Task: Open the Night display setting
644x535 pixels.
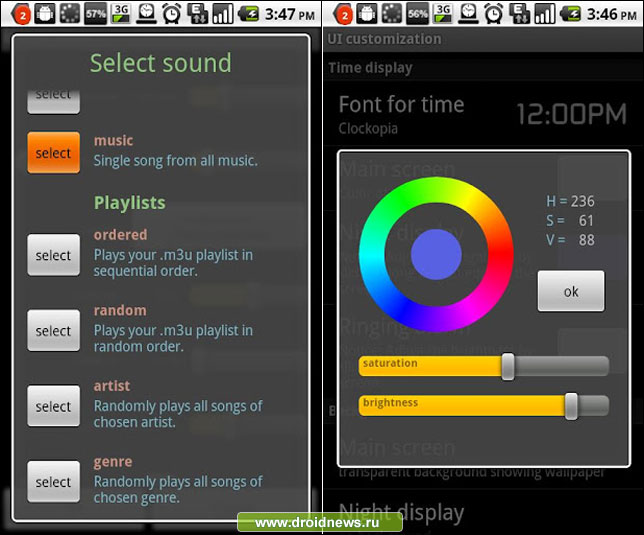Action: tap(483, 512)
